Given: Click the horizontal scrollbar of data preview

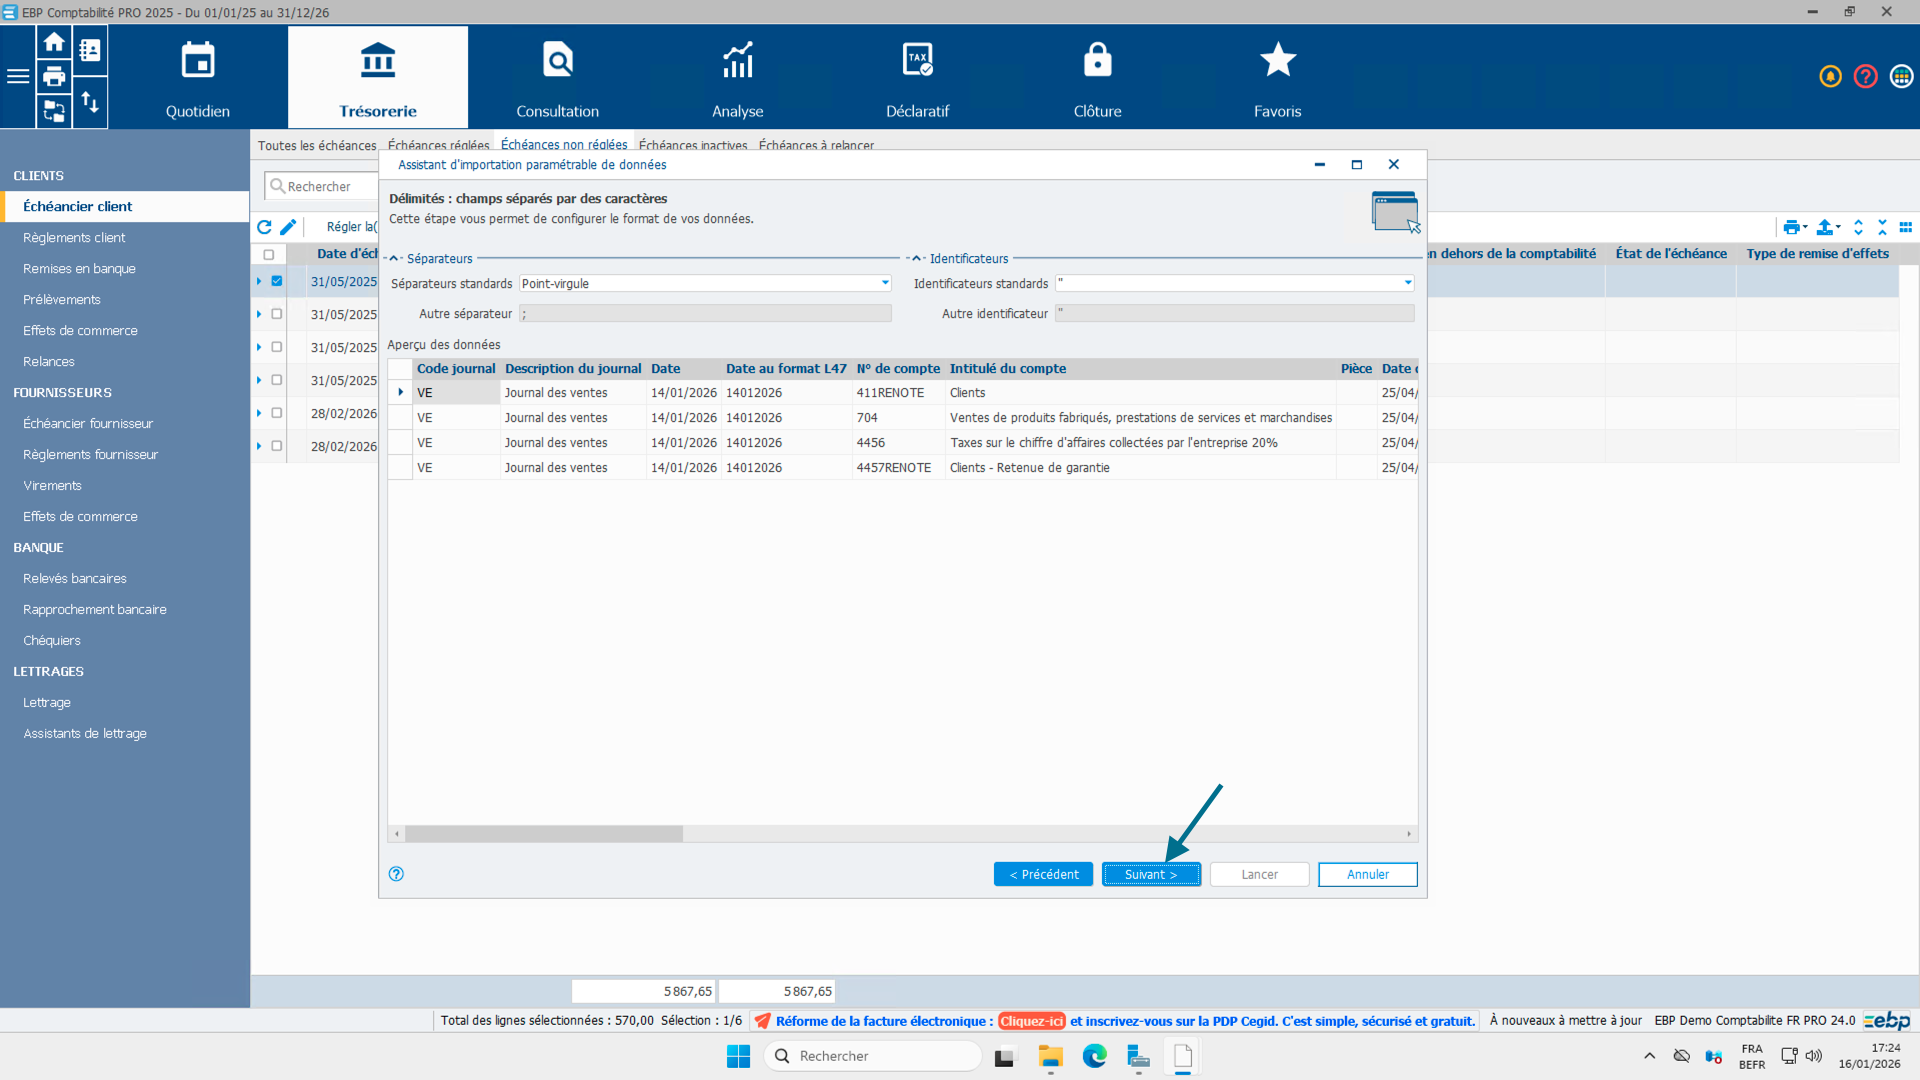Looking at the screenshot, I should point(544,834).
